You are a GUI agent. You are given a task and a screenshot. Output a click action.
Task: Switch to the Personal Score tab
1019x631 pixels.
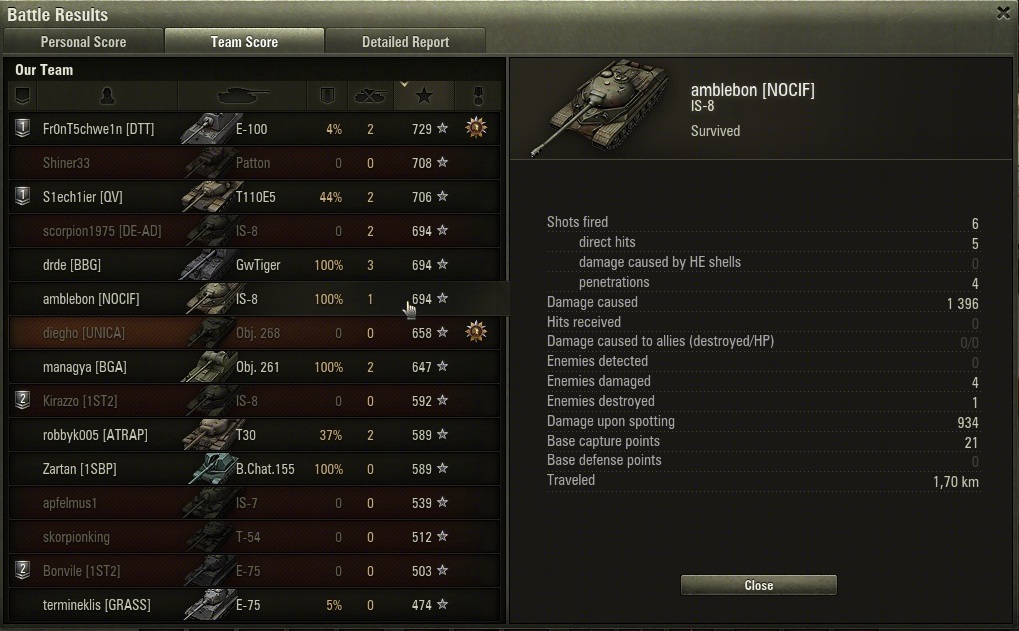click(x=83, y=42)
